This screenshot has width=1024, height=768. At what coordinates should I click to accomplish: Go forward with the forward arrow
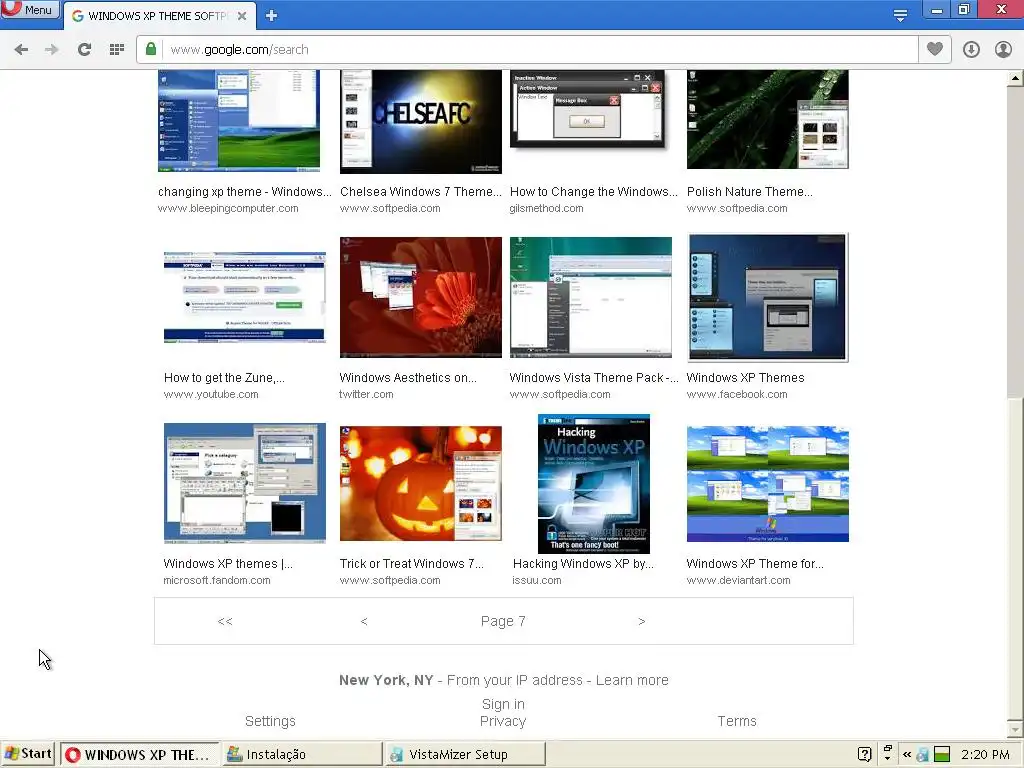[x=52, y=50]
